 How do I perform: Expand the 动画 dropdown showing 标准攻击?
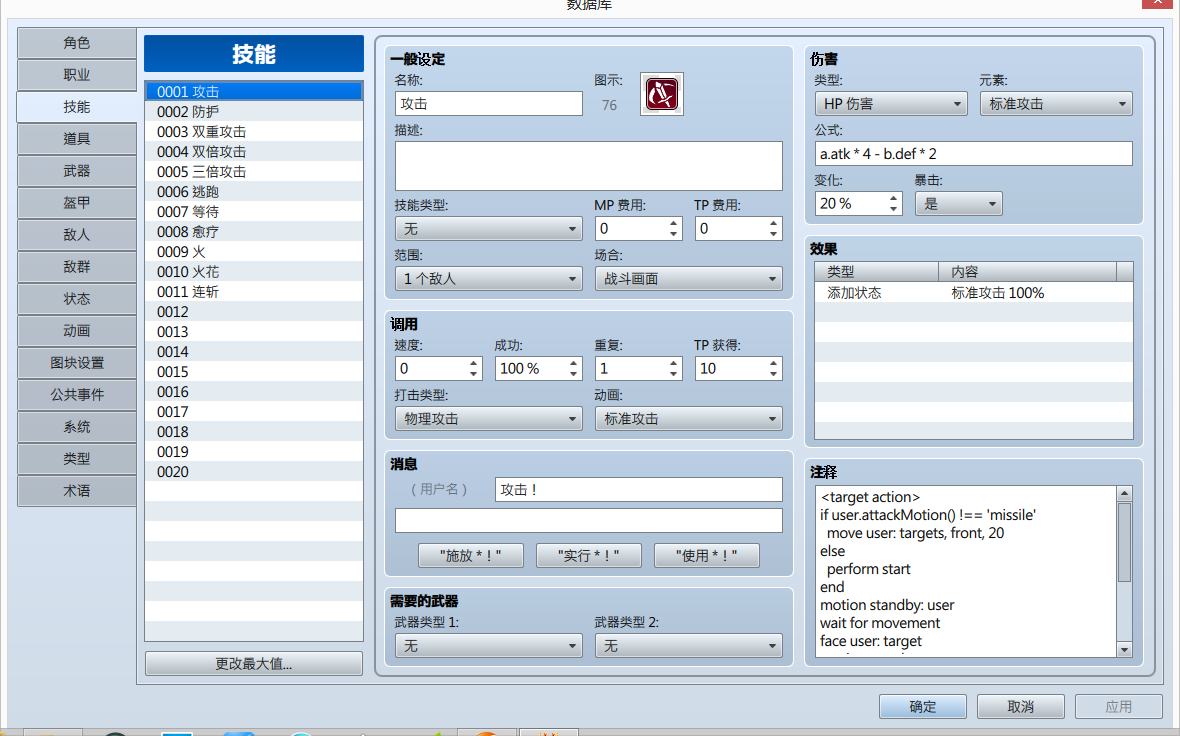[689, 418]
